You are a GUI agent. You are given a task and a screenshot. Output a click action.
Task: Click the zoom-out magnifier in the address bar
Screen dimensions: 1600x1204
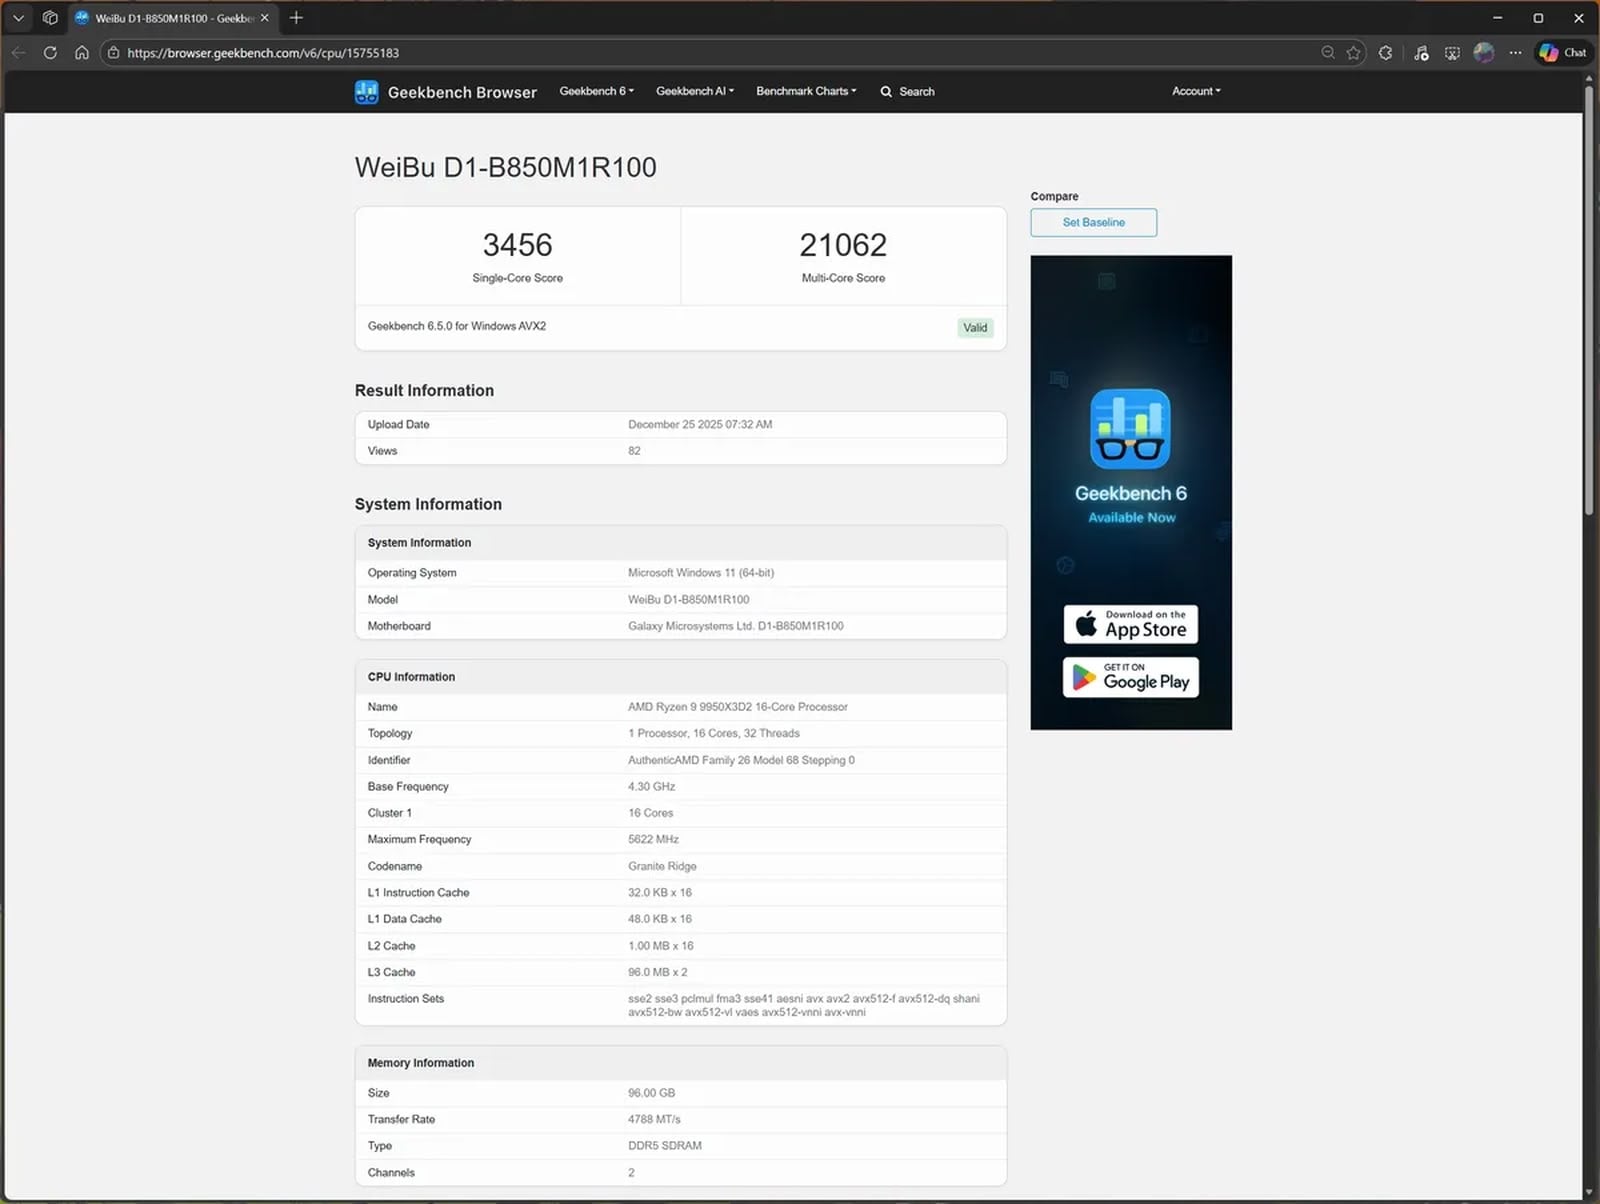point(1327,52)
